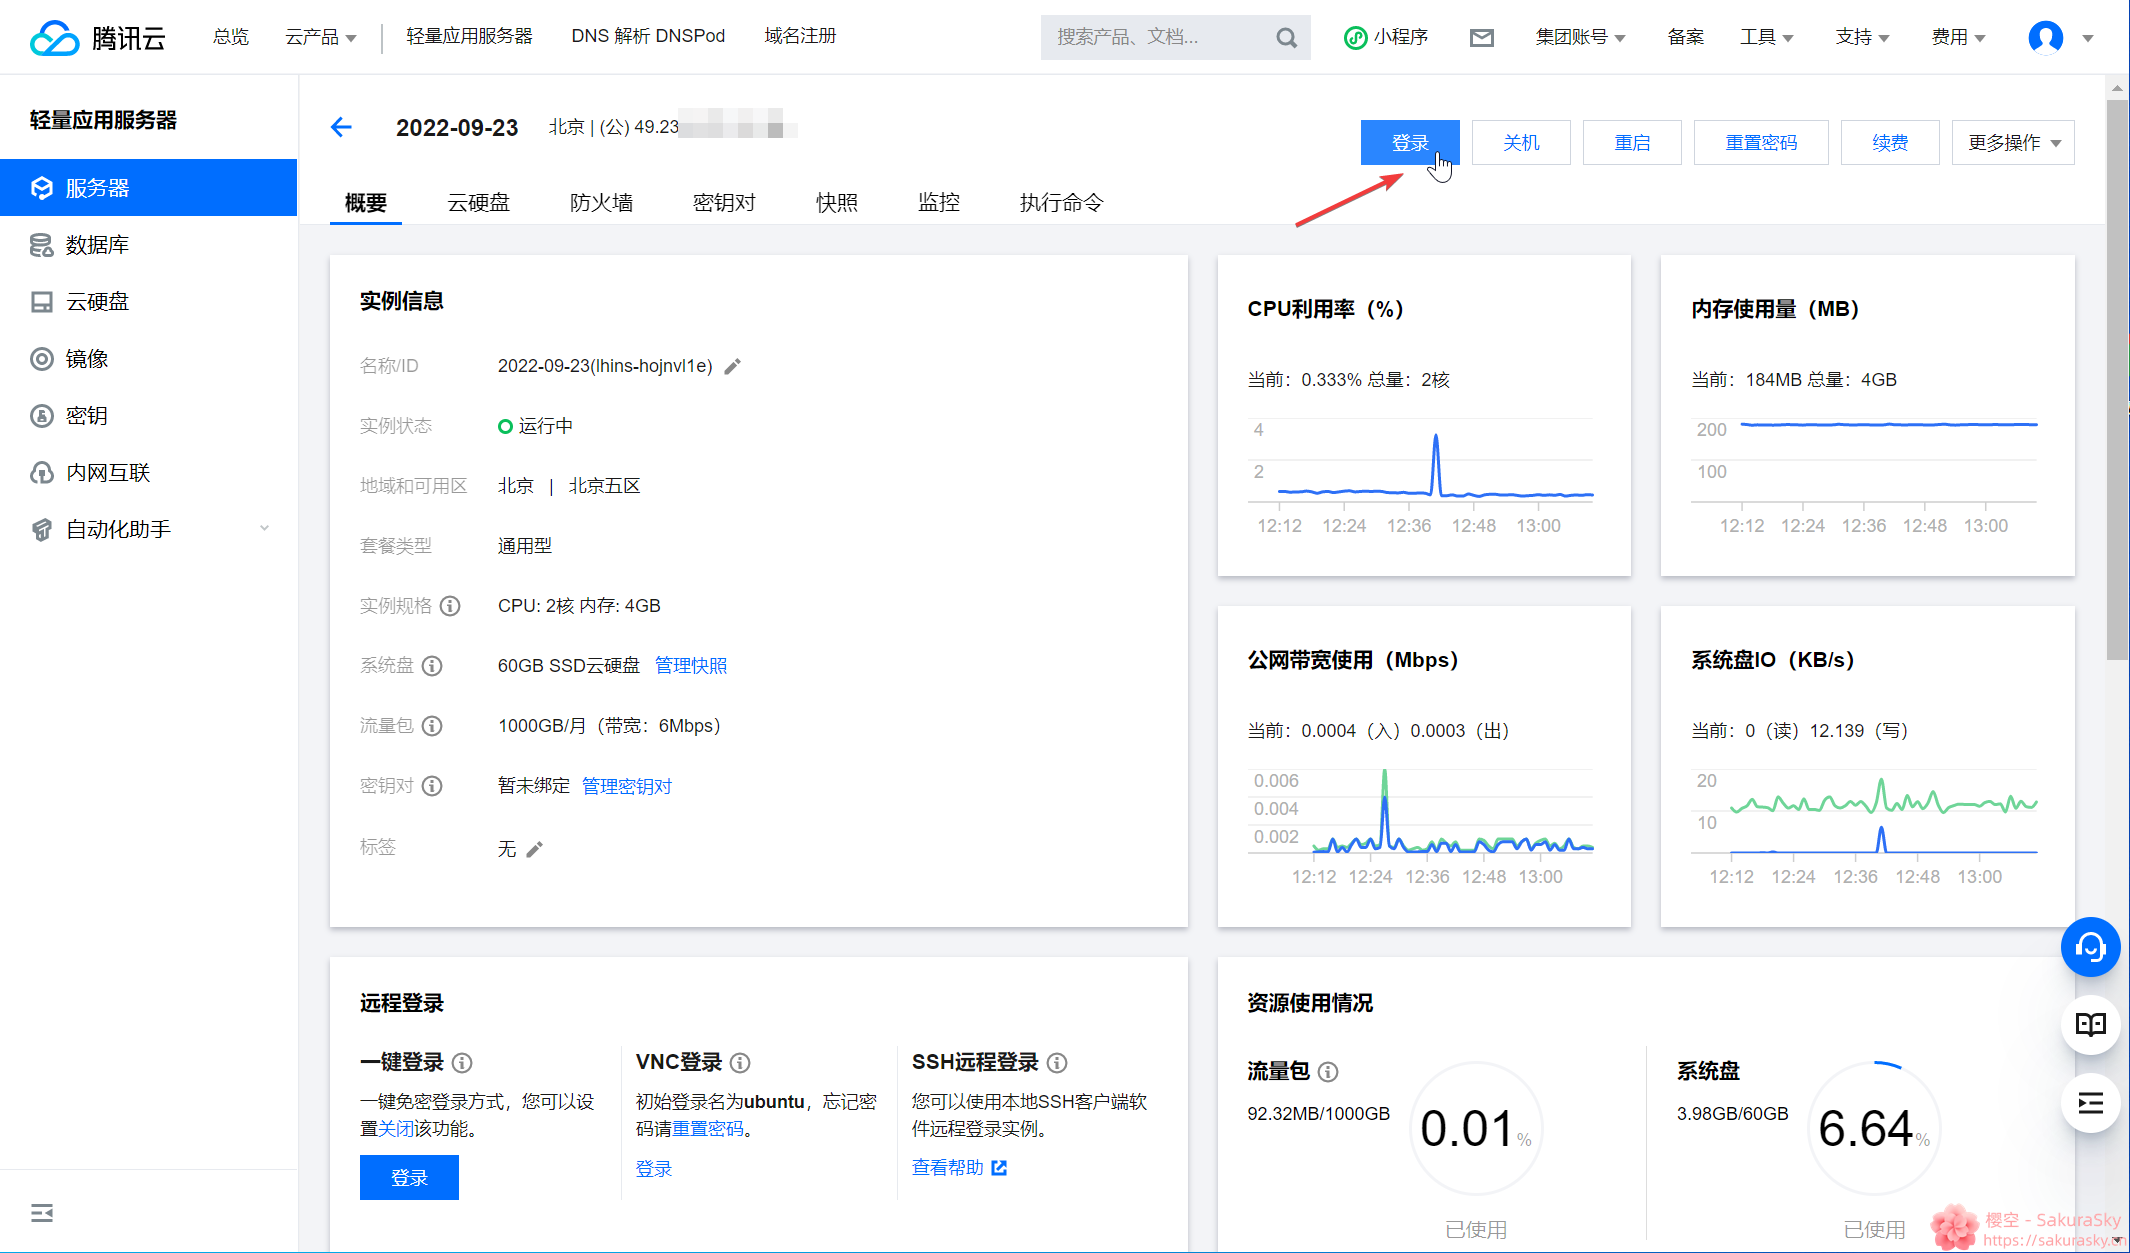The height and width of the screenshot is (1253, 2130).
Task: Click the 关机 button
Action: point(1521,143)
